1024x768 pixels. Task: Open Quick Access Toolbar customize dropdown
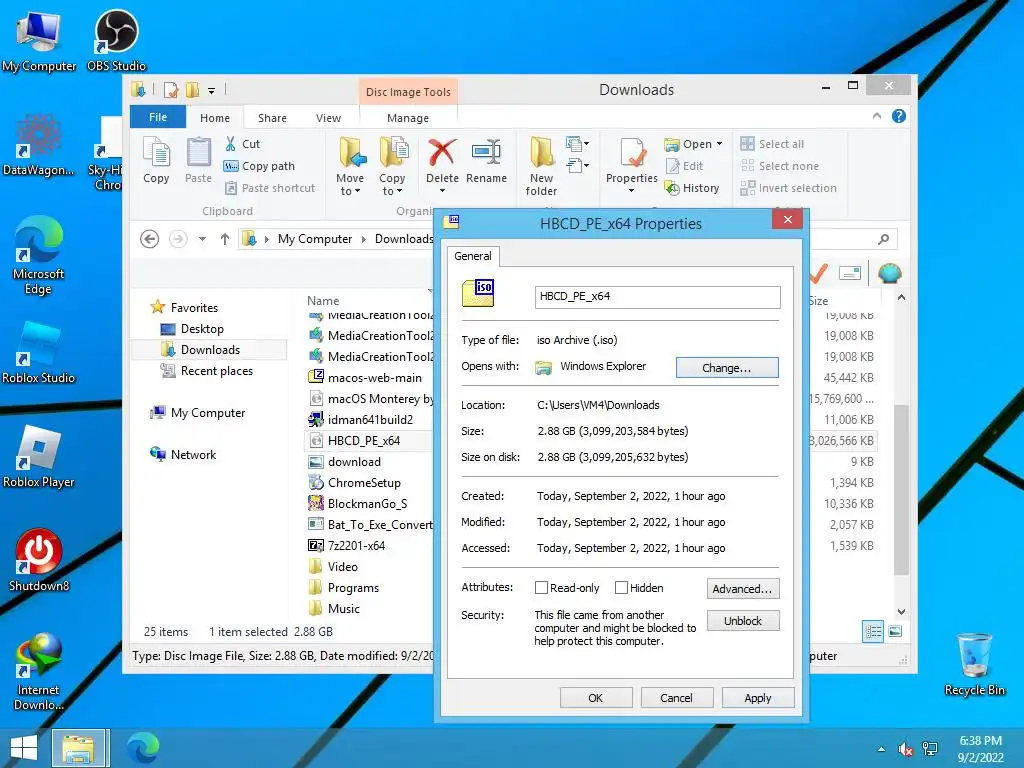pyautogui.click(x=212, y=90)
